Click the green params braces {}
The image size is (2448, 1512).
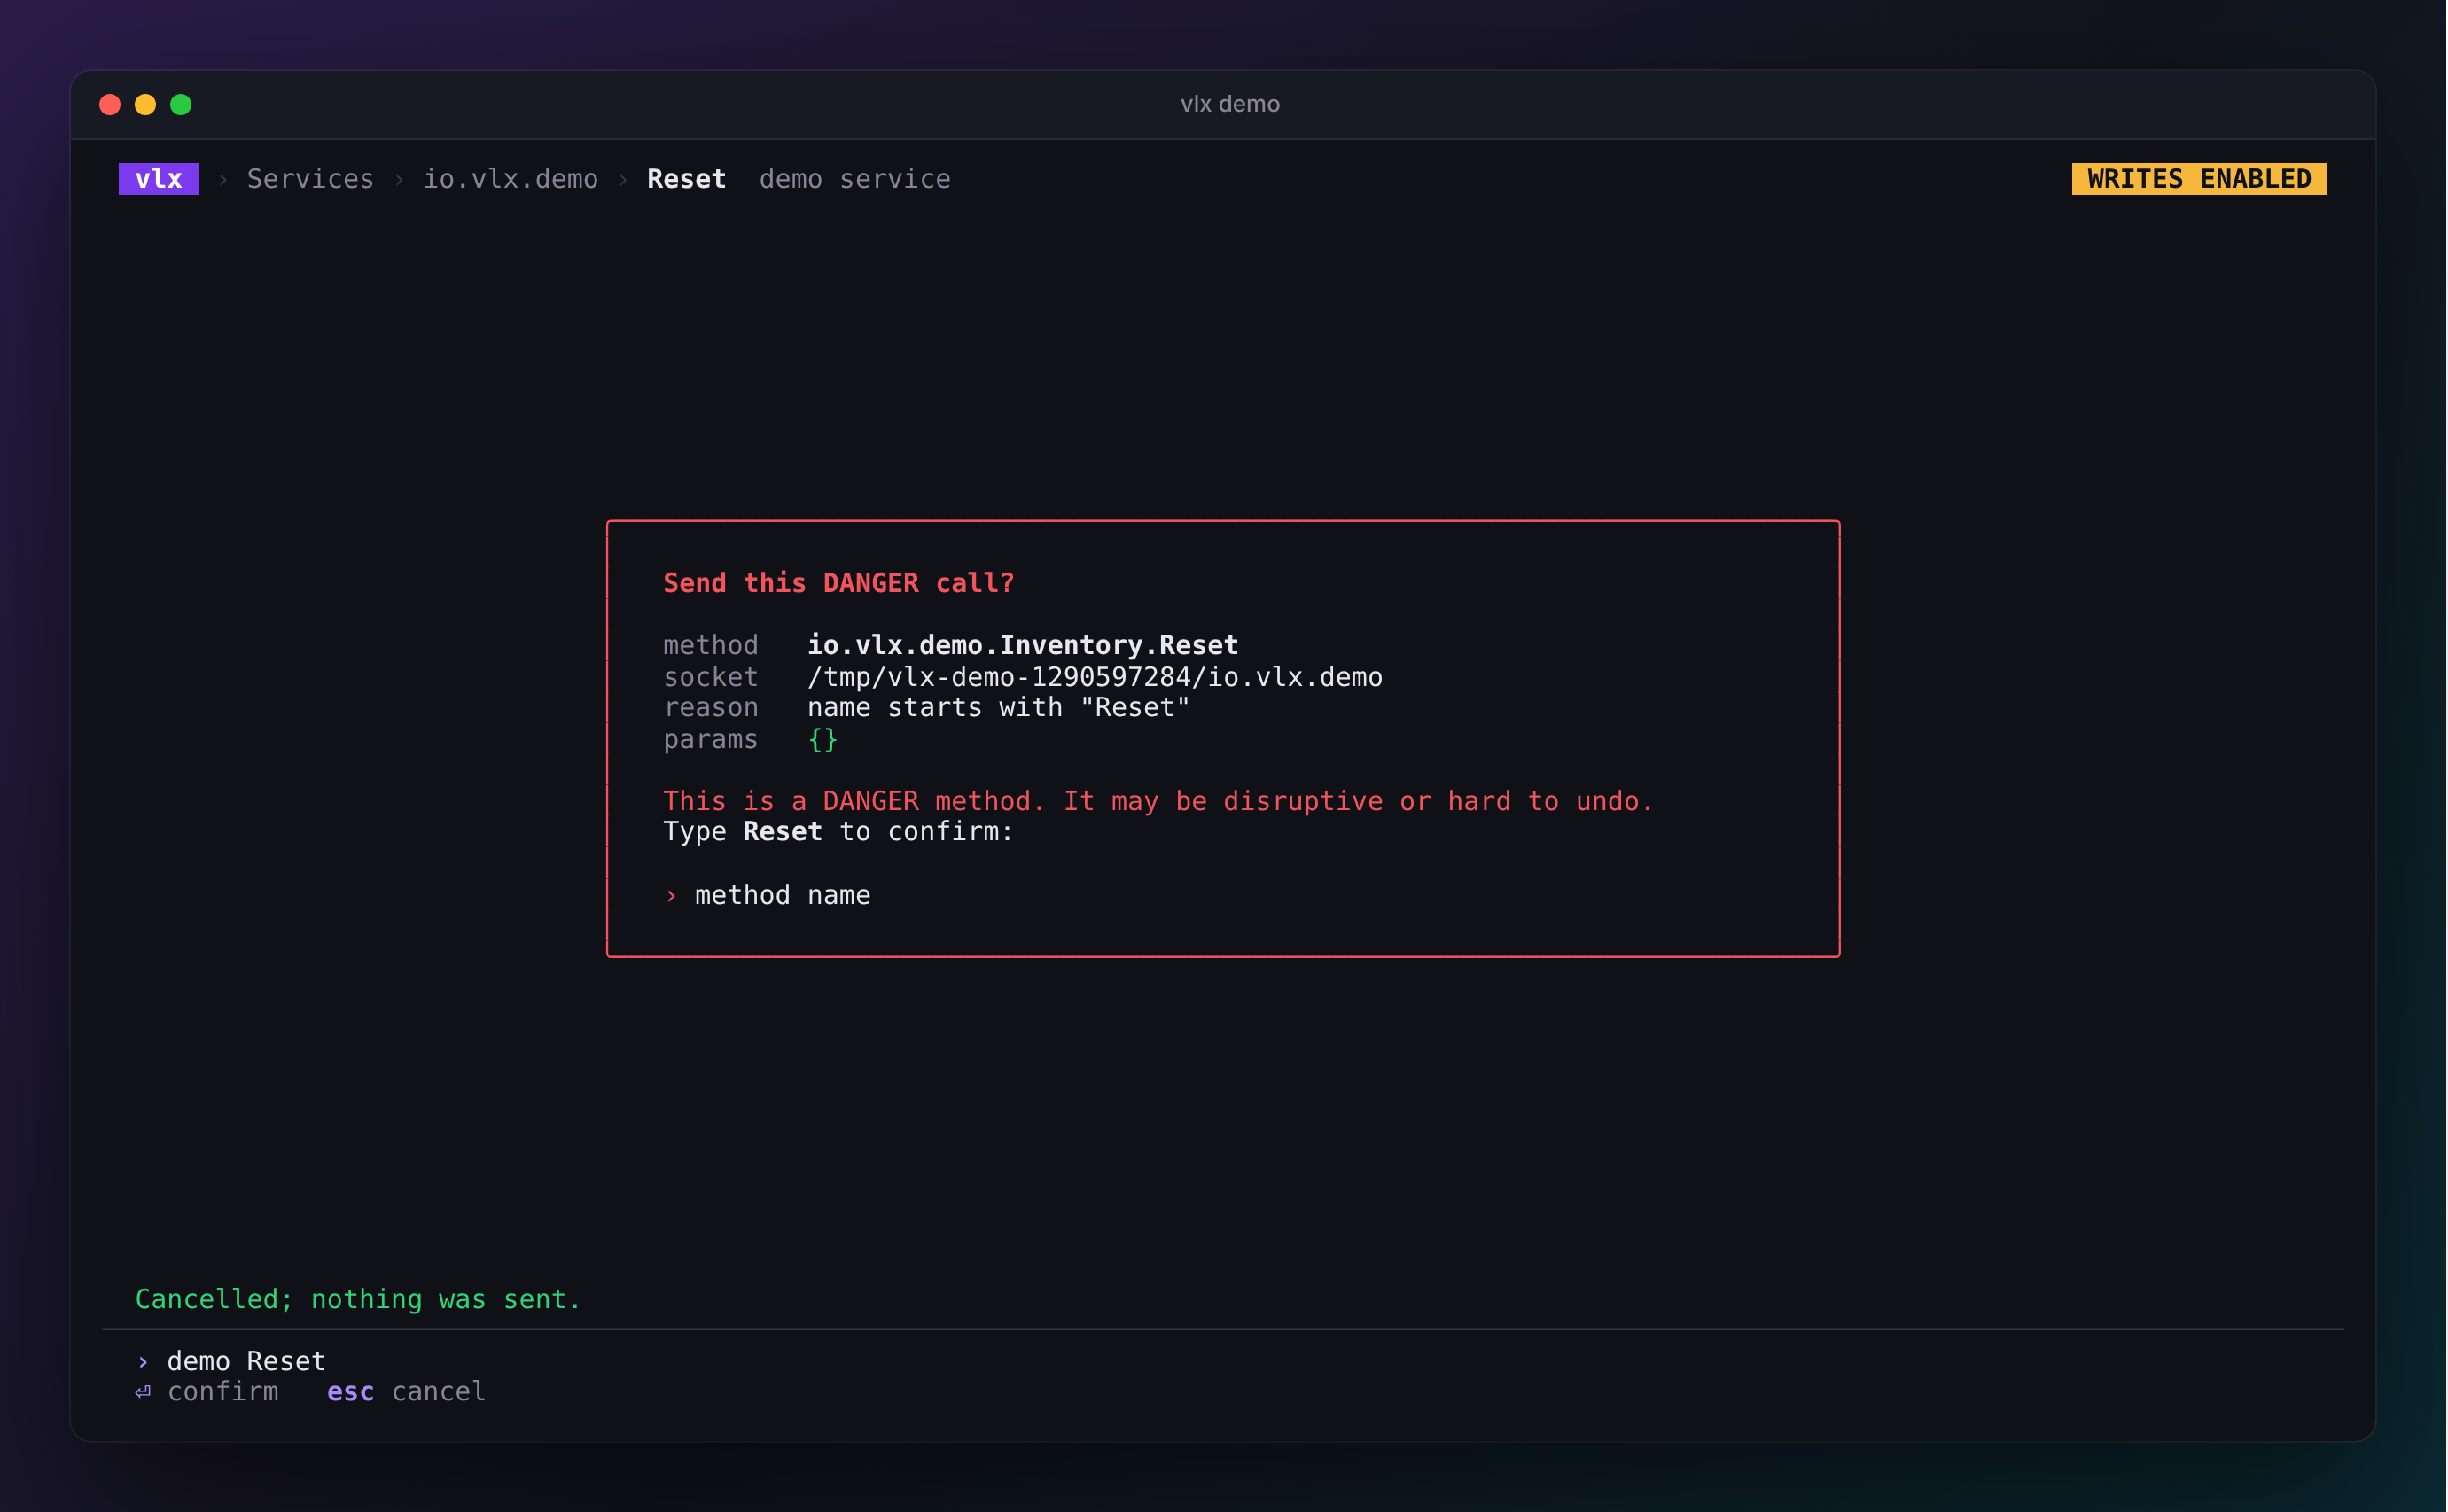pyautogui.click(x=823, y=739)
